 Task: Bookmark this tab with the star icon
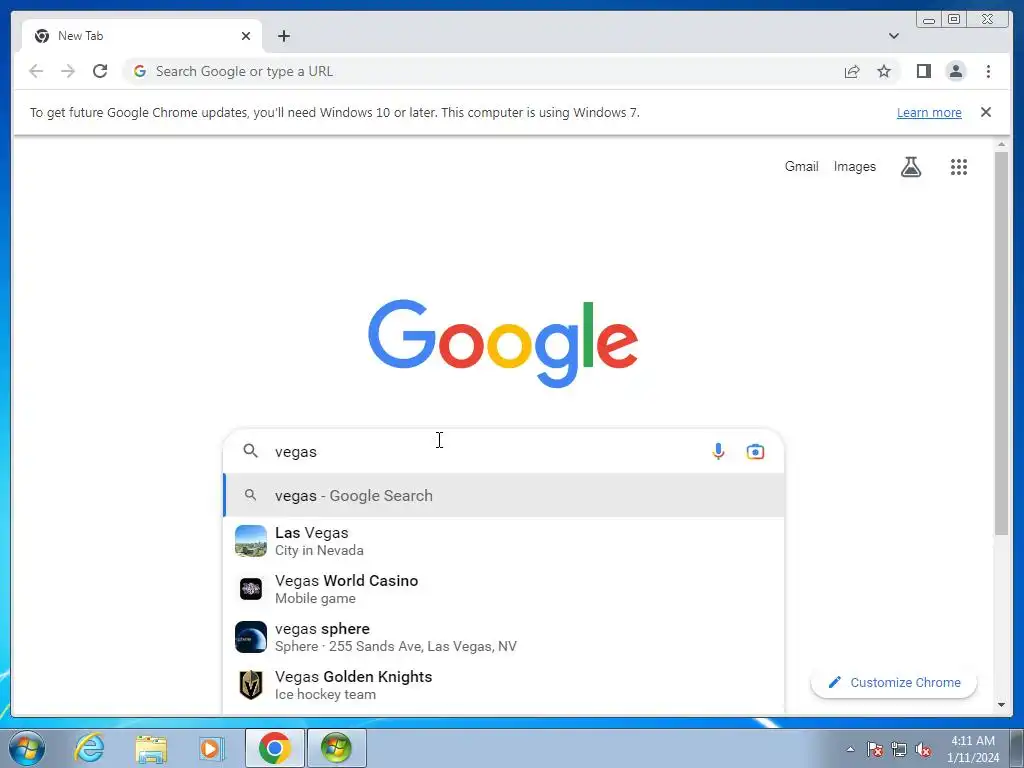point(884,71)
